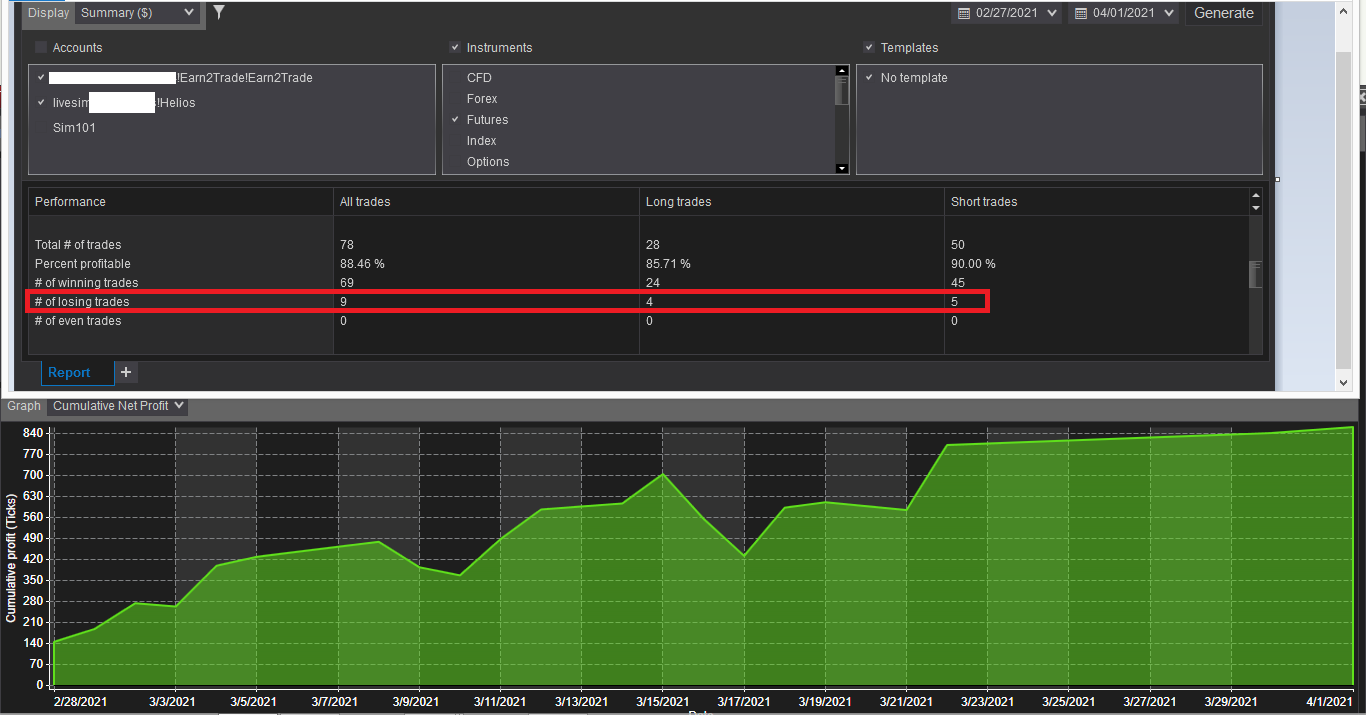Click the window's bottom-right scroll-down arrow
Screen dimensions: 1366x715
tap(1344, 382)
